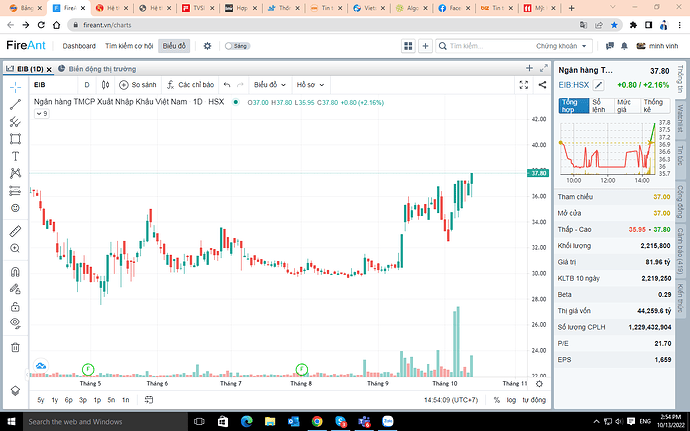690x431 pixels.
Task: Open the notifications bell
Action: pyautogui.click(x=624, y=46)
